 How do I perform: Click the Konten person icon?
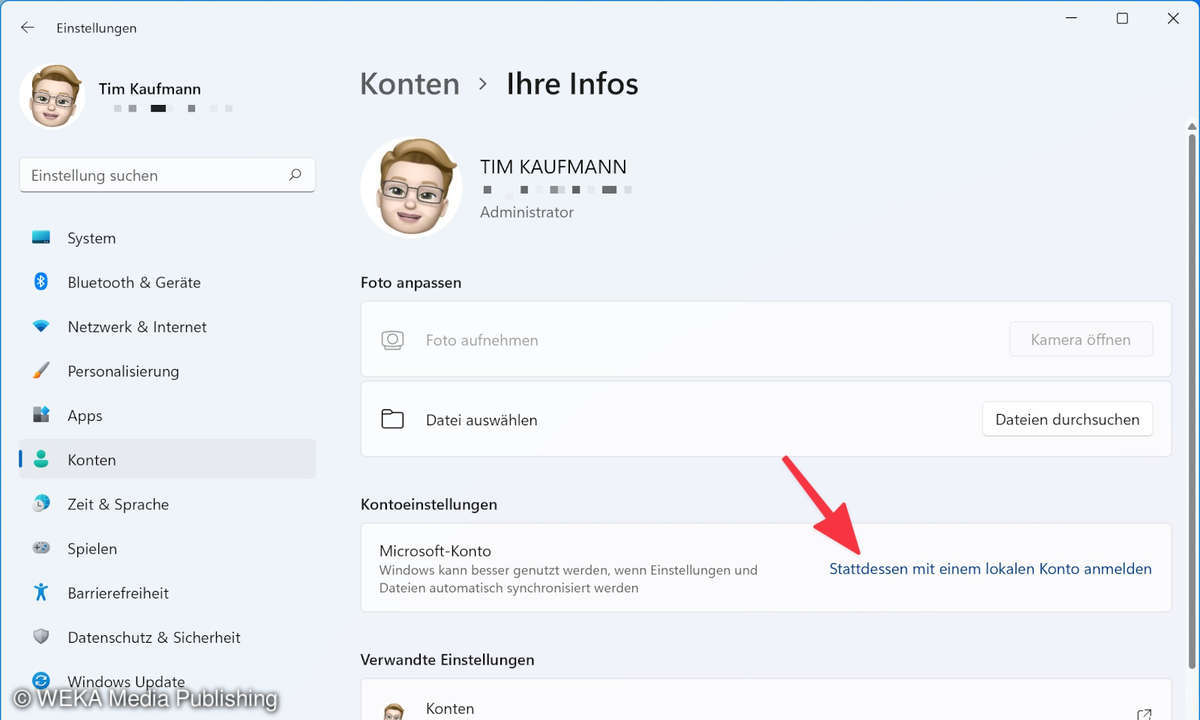pyautogui.click(x=41, y=459)
